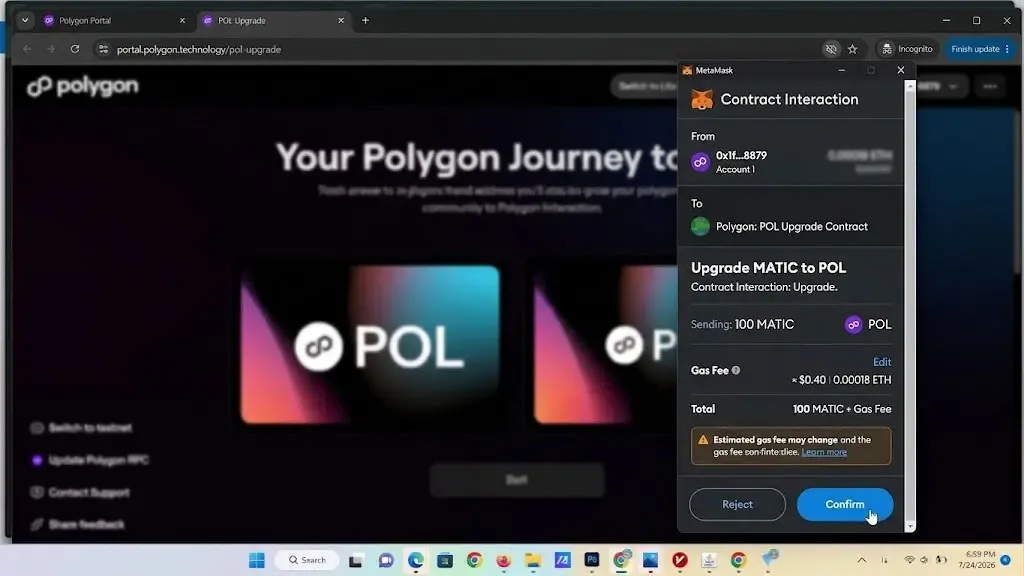Edit the gas fee
The height and width of the screenshot is (576, 1024).
point(882,362)
